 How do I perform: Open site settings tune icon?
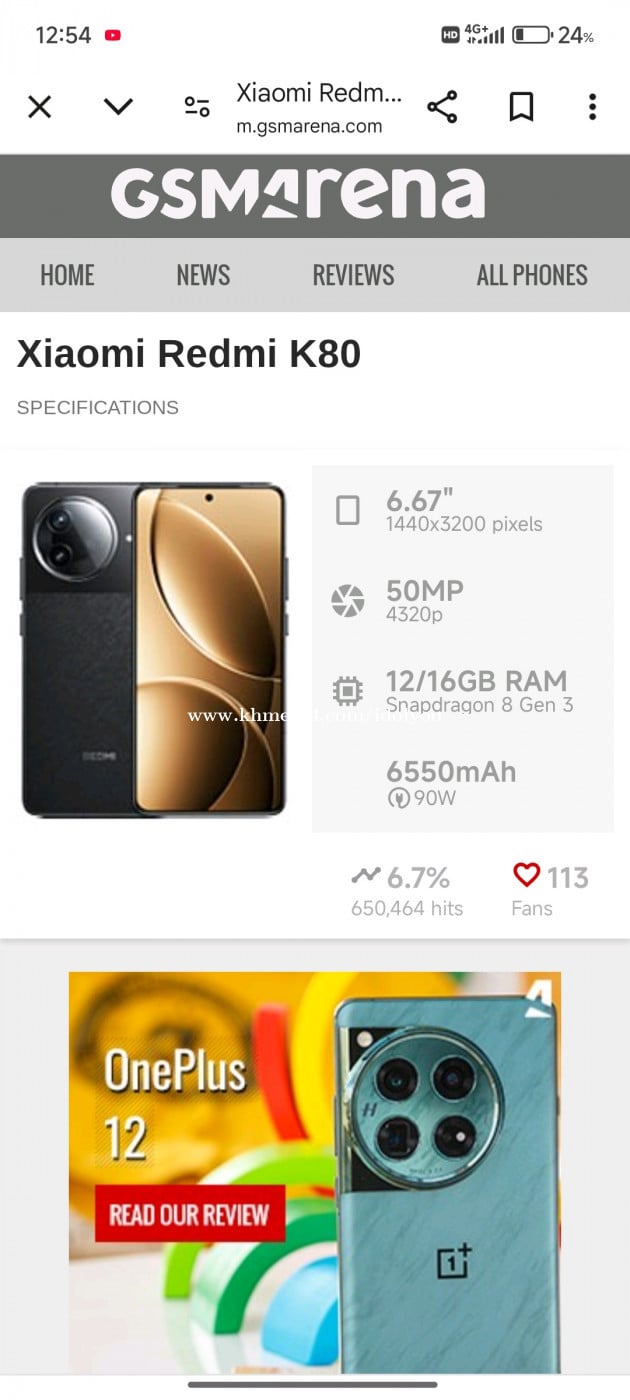point(197,107)
